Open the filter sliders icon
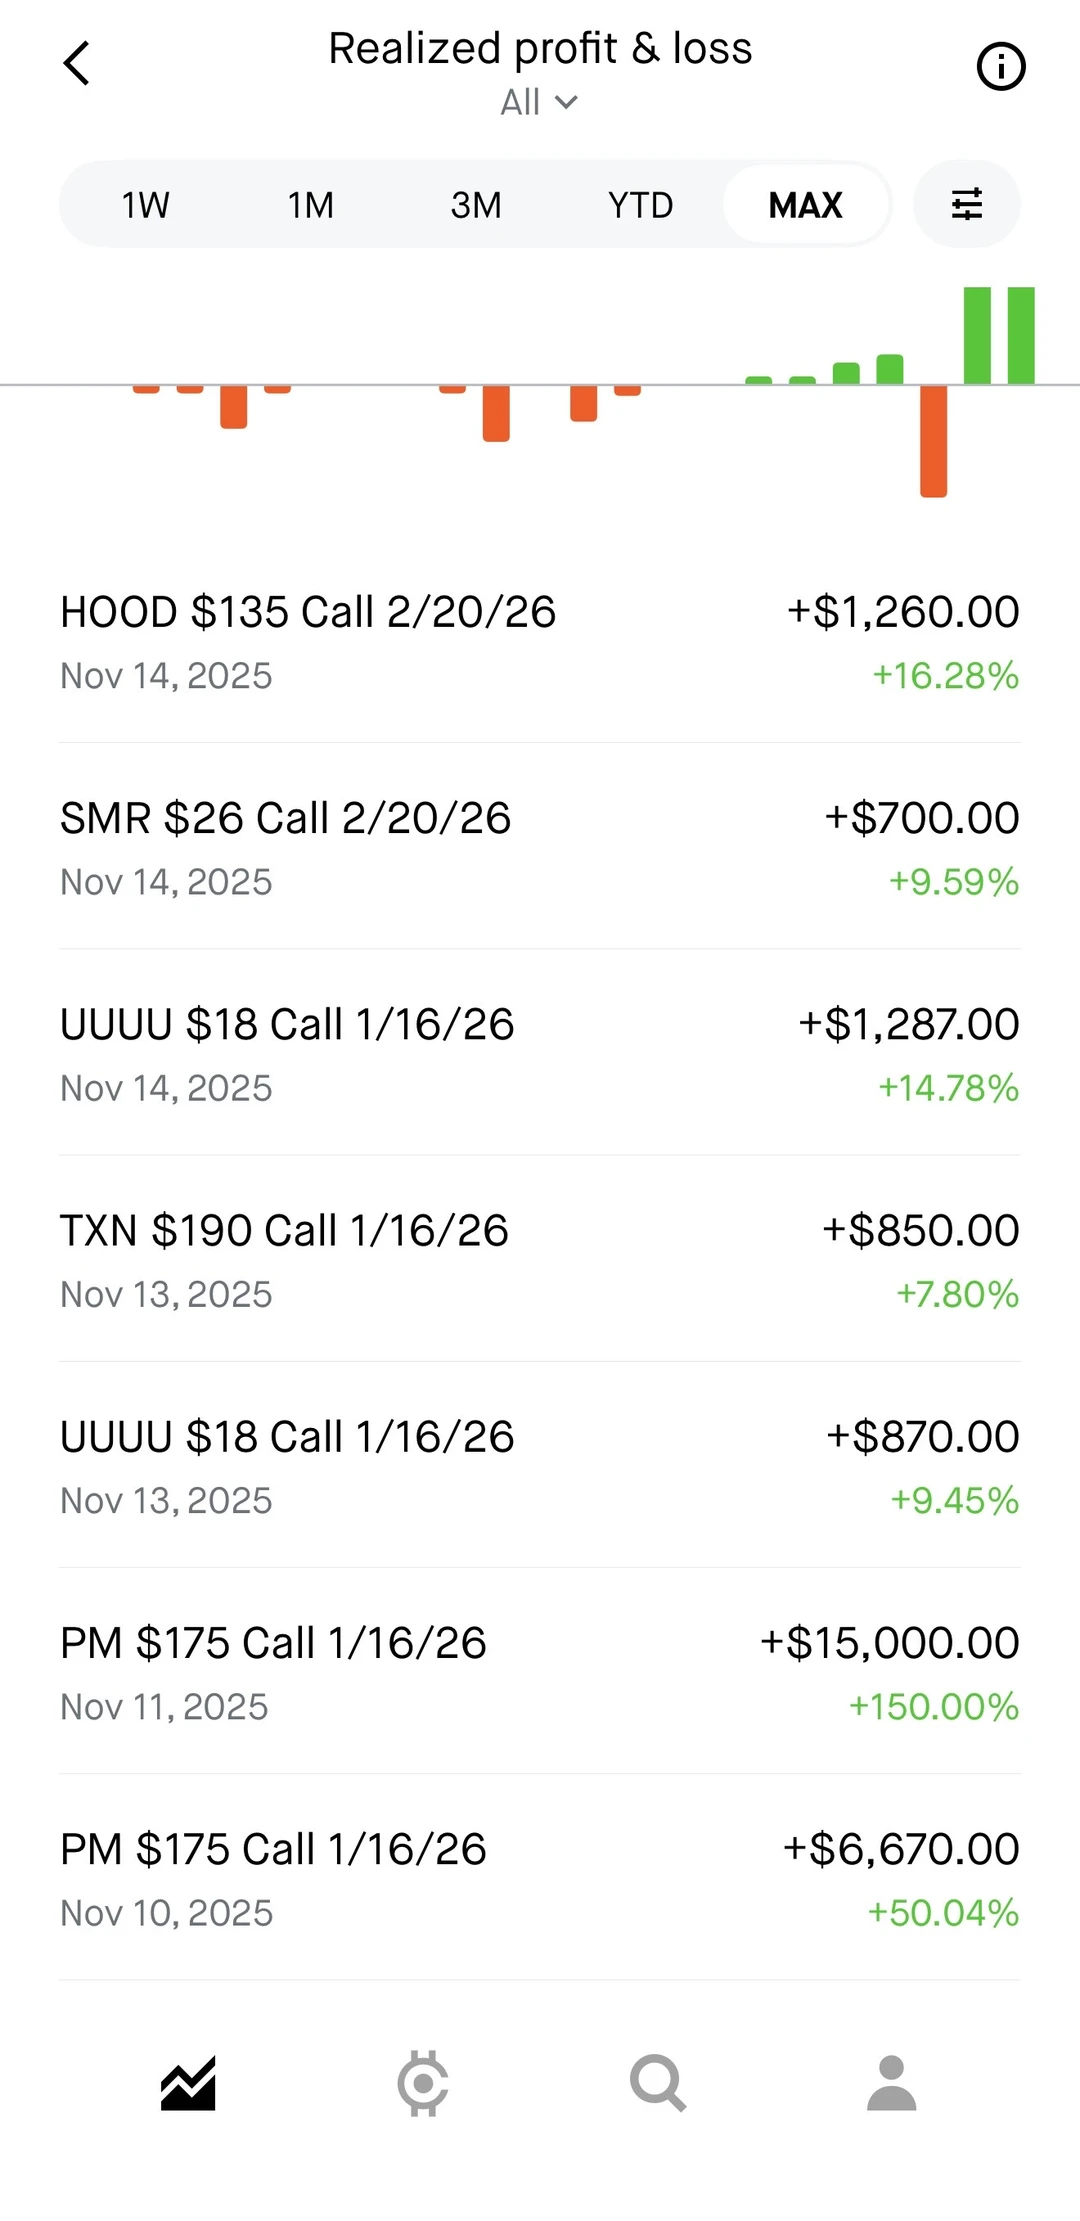 pos(966,204)
